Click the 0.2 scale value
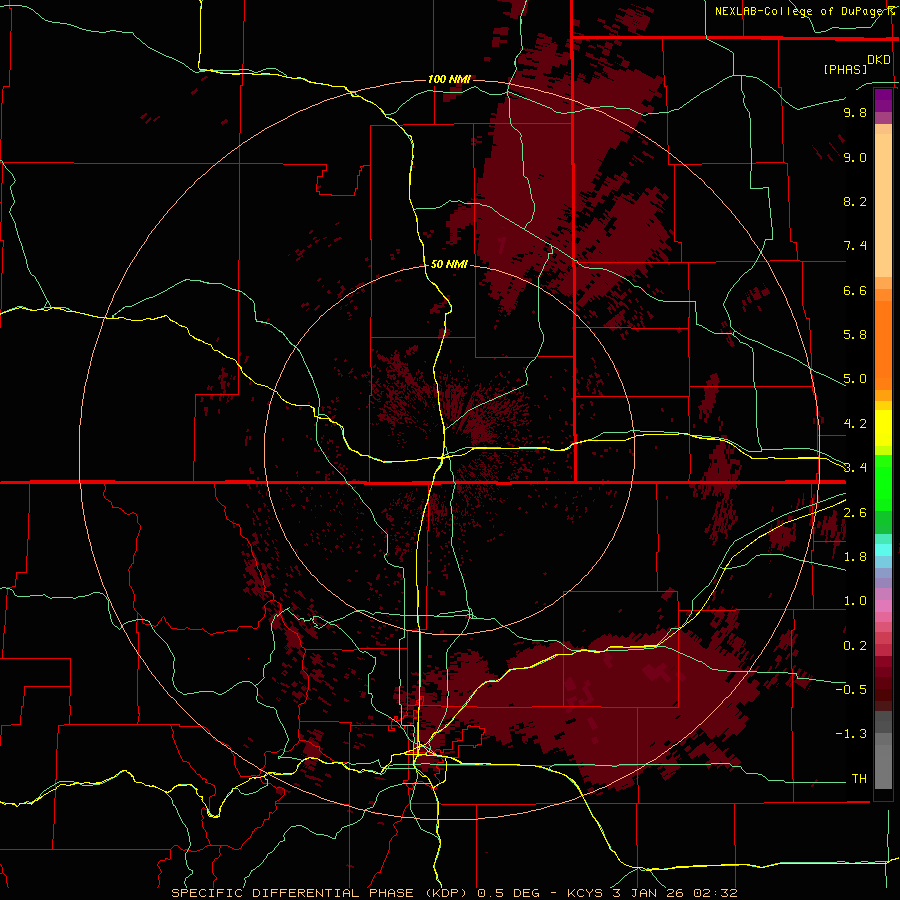 point(855,646)
